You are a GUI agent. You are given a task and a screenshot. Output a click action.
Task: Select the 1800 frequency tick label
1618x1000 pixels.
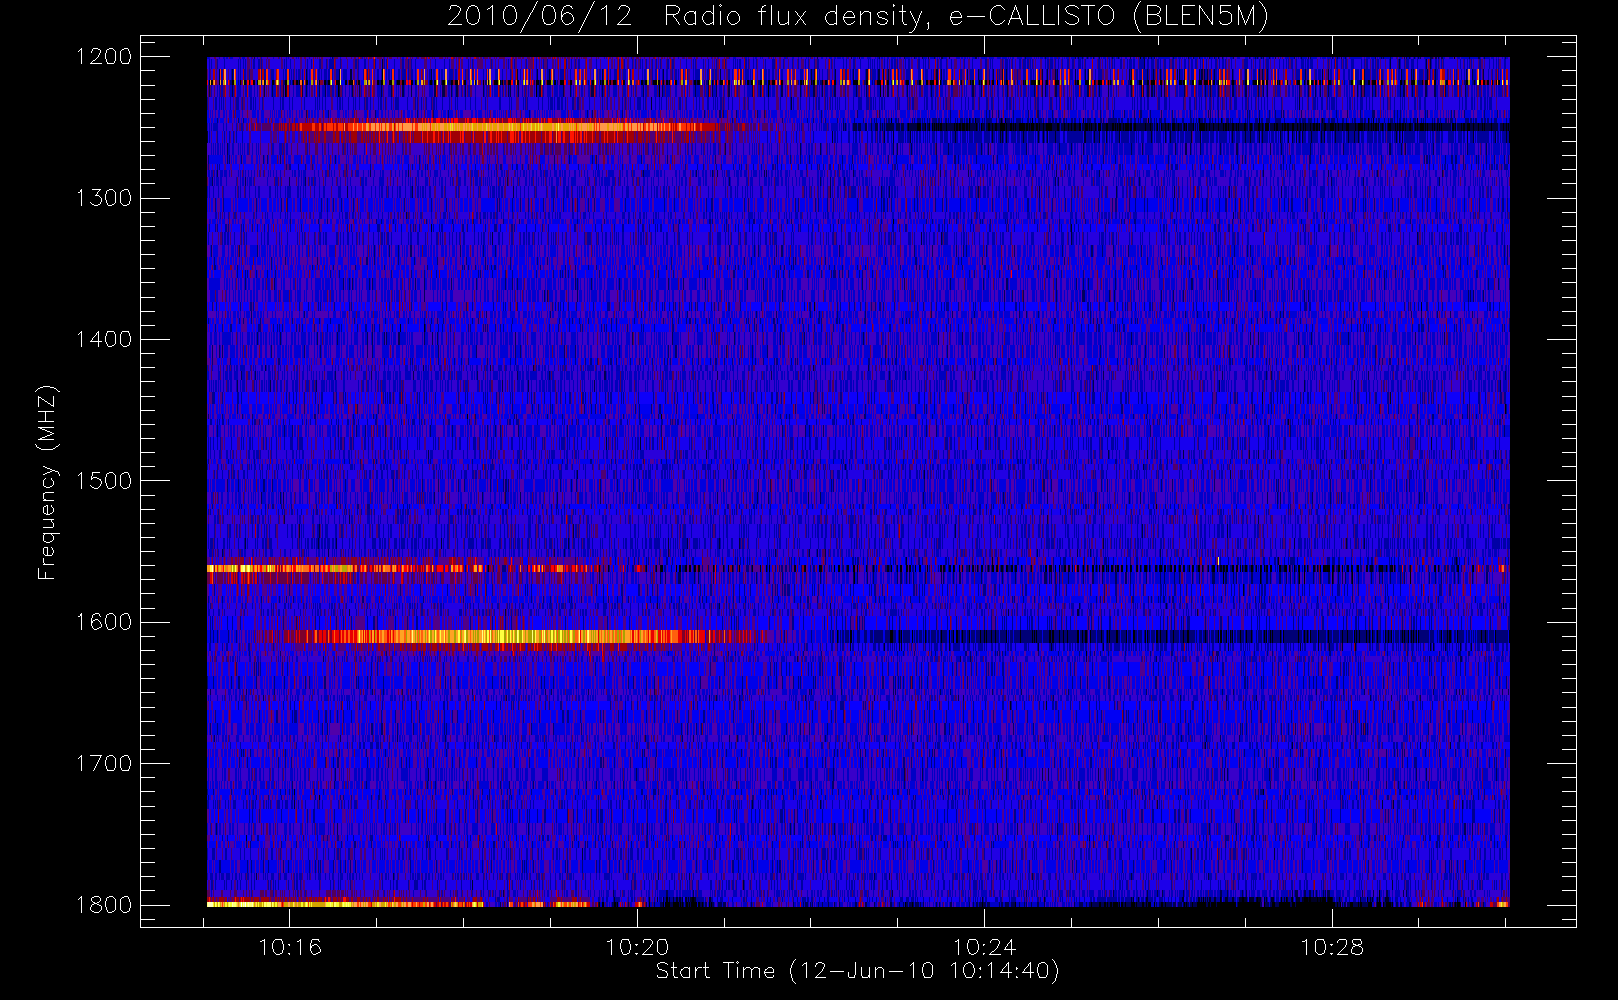pos(105,905)
